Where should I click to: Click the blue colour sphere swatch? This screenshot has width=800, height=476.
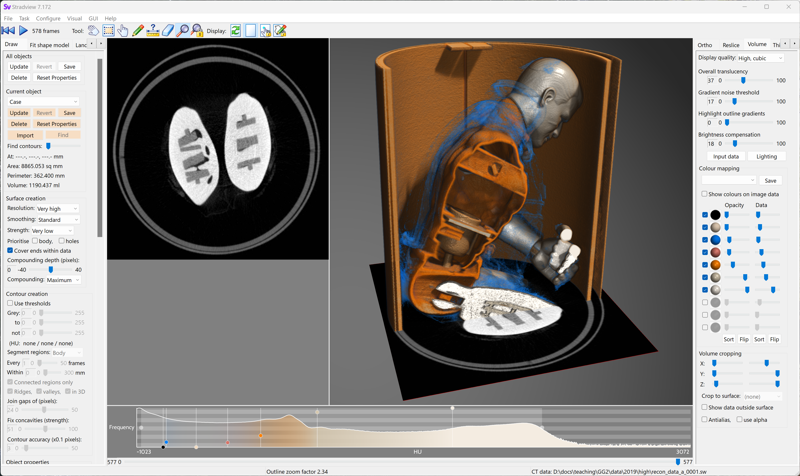pos(715,240)
